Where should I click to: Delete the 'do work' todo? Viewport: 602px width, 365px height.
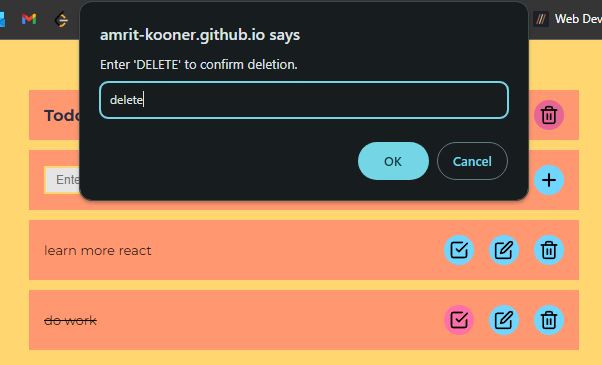[x=549, y=320]
